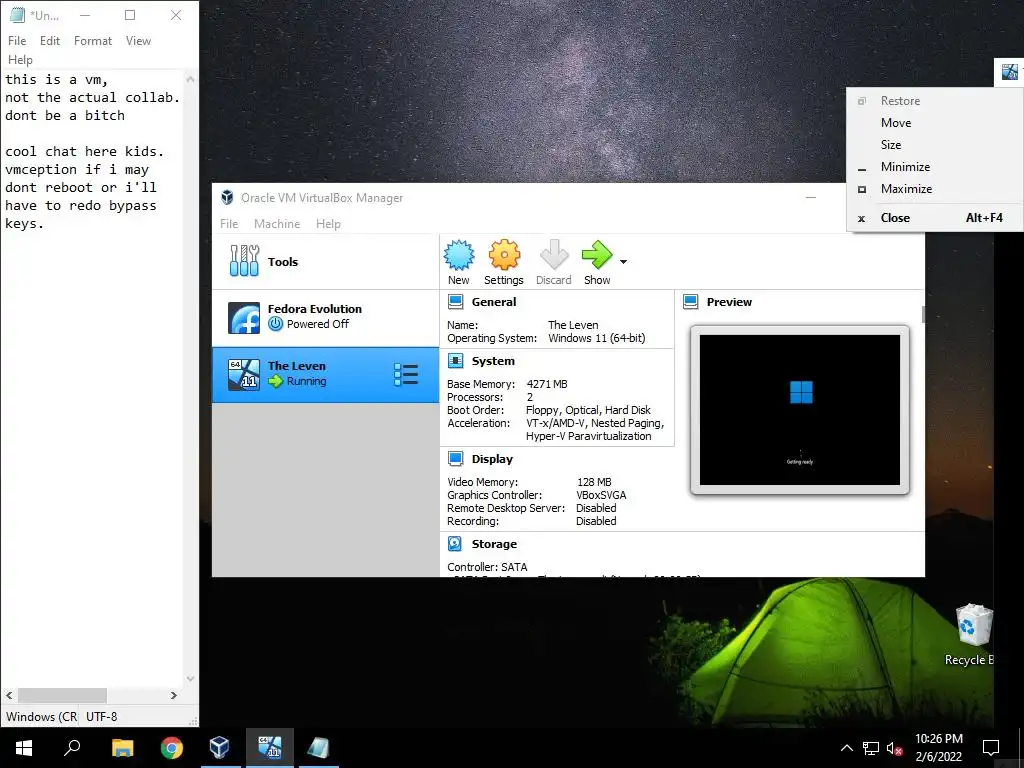Click Notepad horizontal scroll right arrow

coord(174,695)
